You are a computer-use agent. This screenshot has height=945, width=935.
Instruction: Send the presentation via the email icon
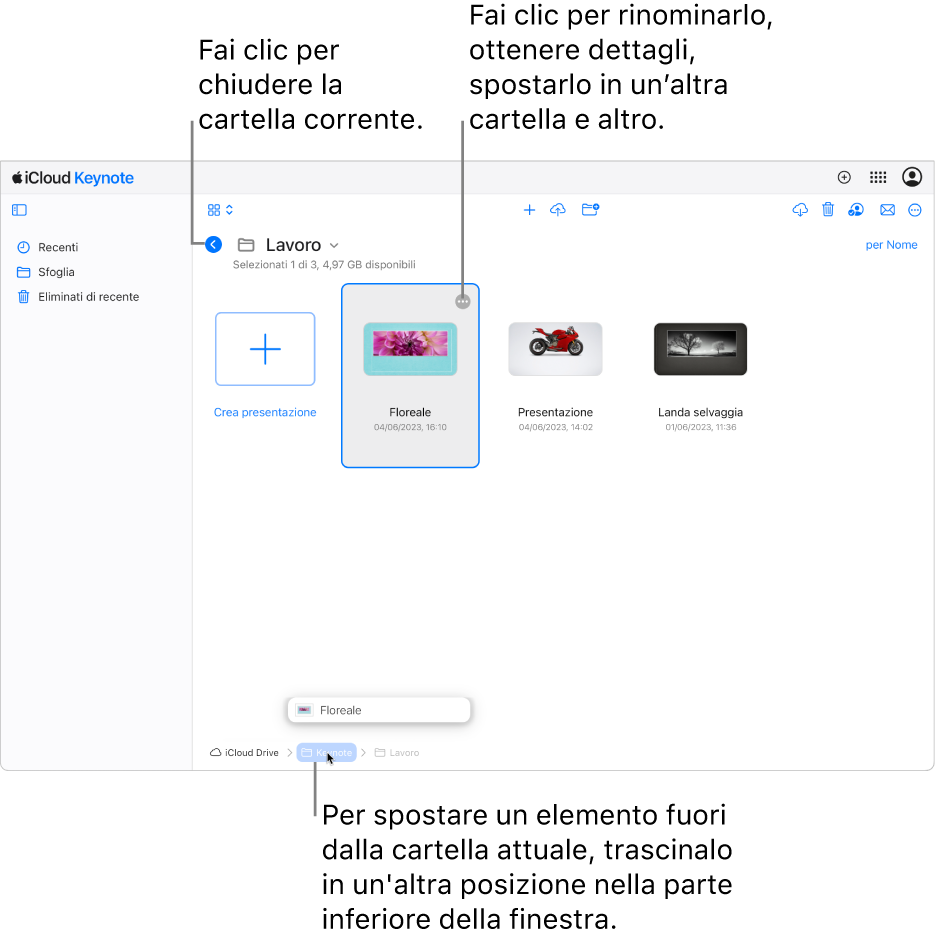[x=887, y=210]
